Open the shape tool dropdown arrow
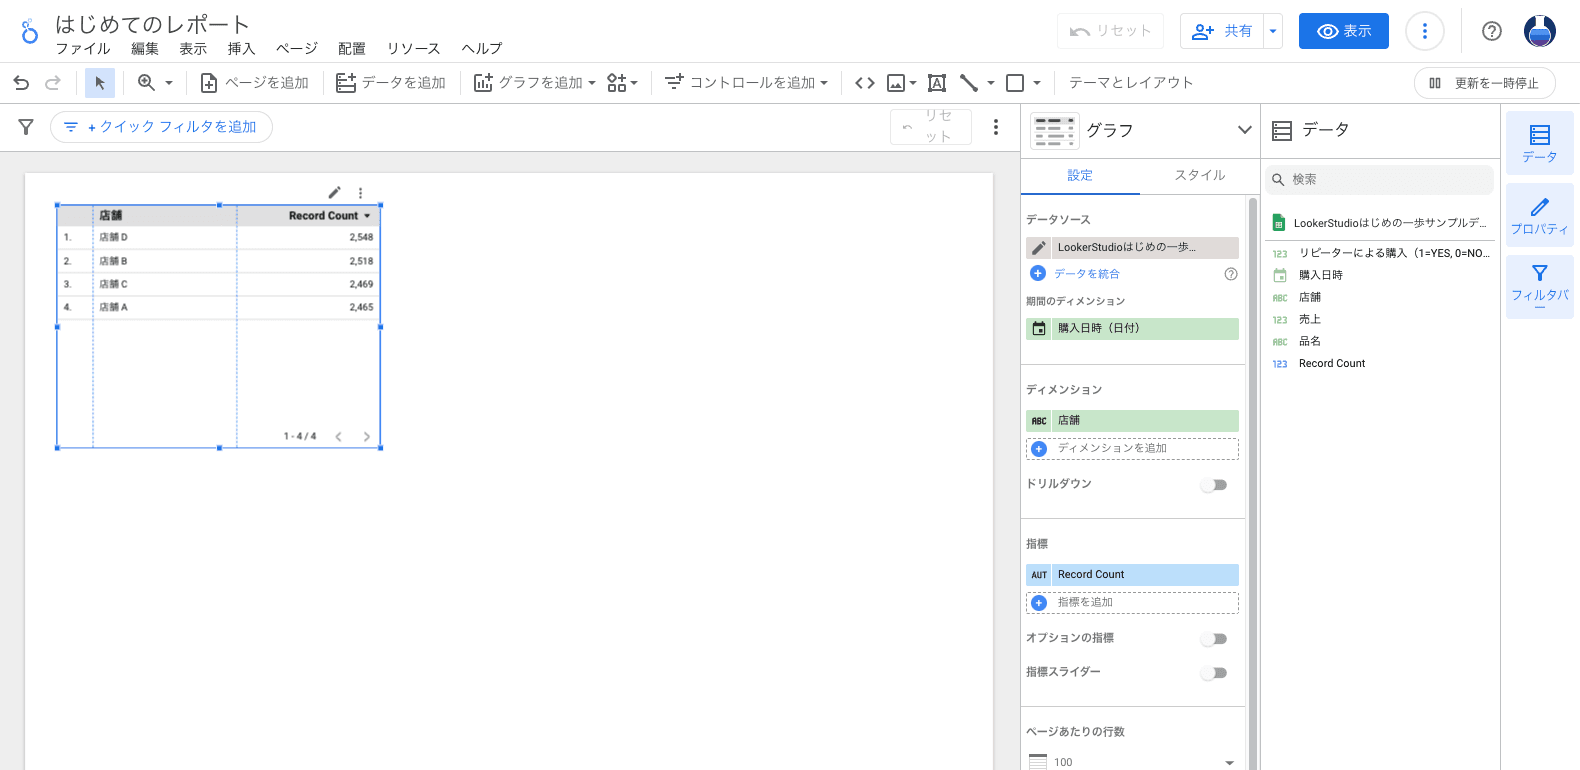 pyautogui.click(x=1037, y=83)
